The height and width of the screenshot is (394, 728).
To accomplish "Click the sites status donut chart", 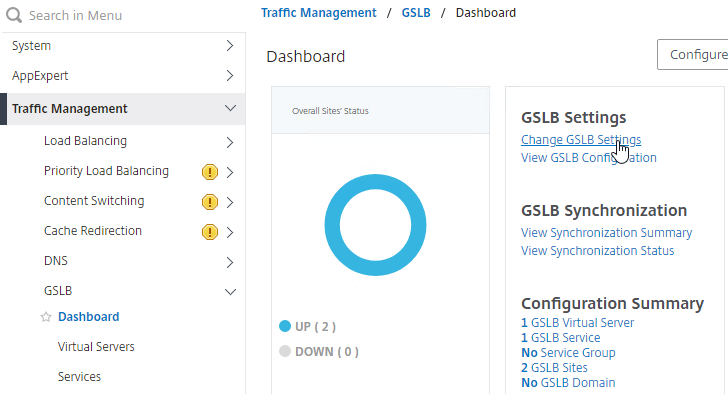I will coord(375,225).
